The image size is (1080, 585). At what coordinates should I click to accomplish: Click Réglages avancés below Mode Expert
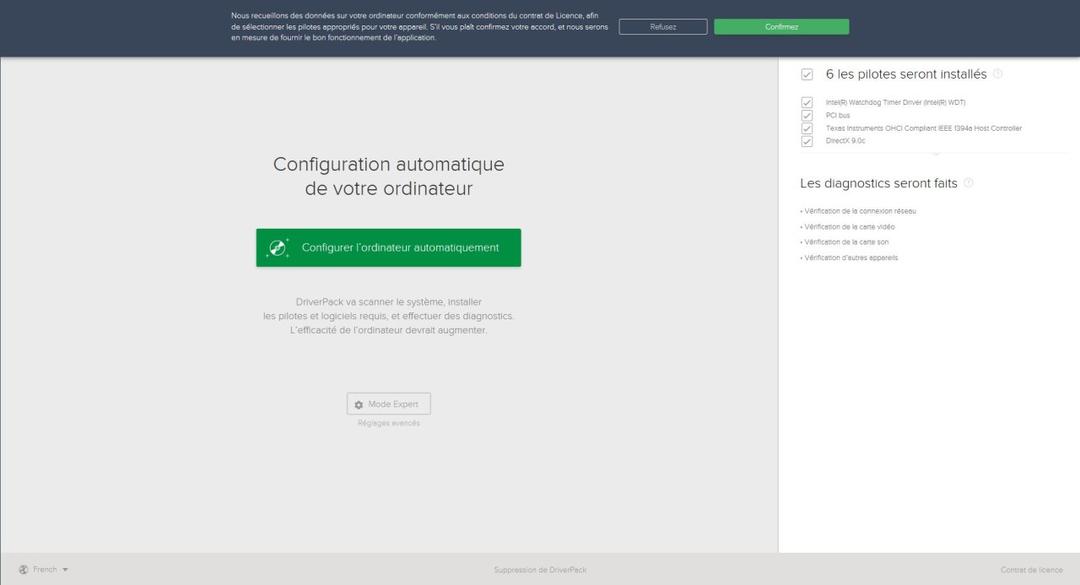(x=388, y=423)
